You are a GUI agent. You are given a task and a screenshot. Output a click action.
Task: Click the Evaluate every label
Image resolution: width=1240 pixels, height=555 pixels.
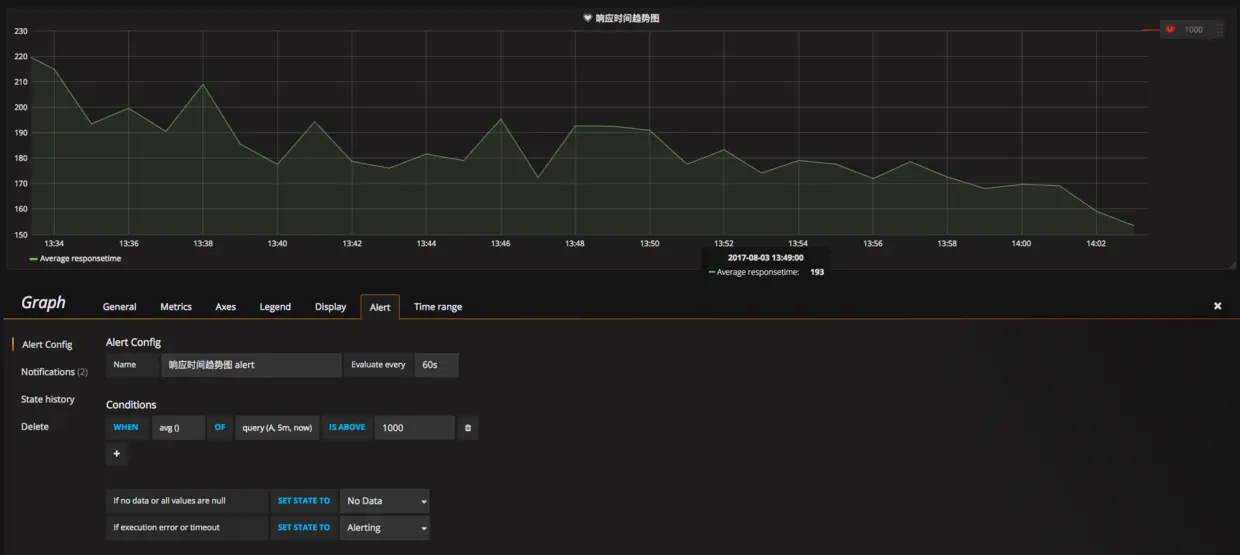pyautogui.click(x=378, y=365)
